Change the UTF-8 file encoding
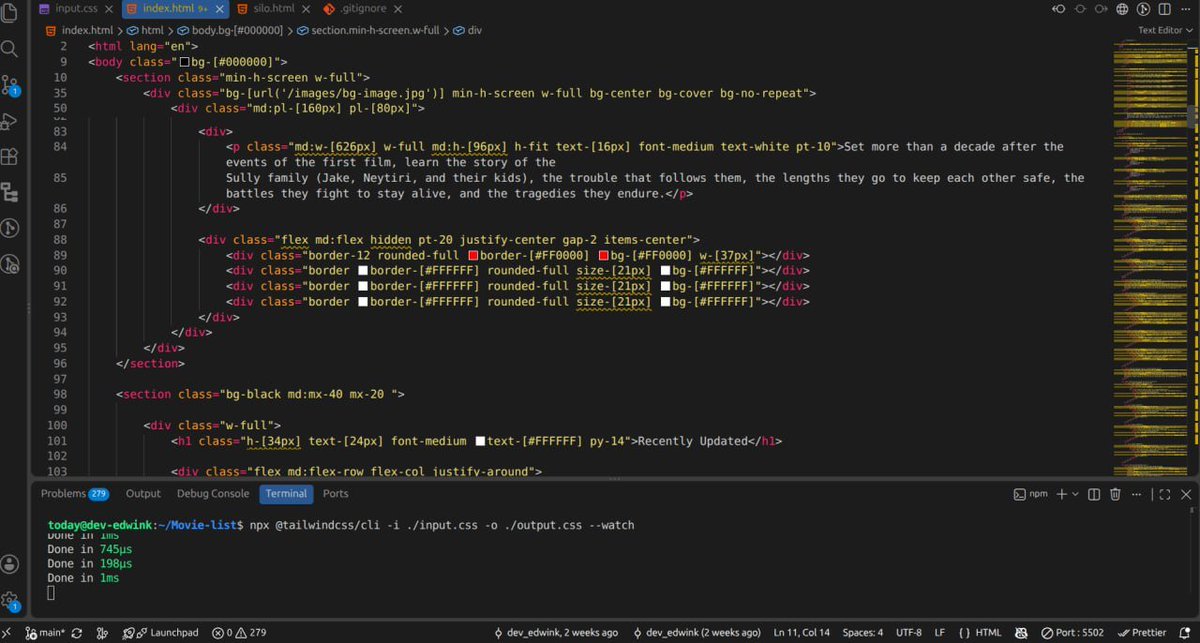Viewport: 1200px width, 643px height. [x=909, y=633]
